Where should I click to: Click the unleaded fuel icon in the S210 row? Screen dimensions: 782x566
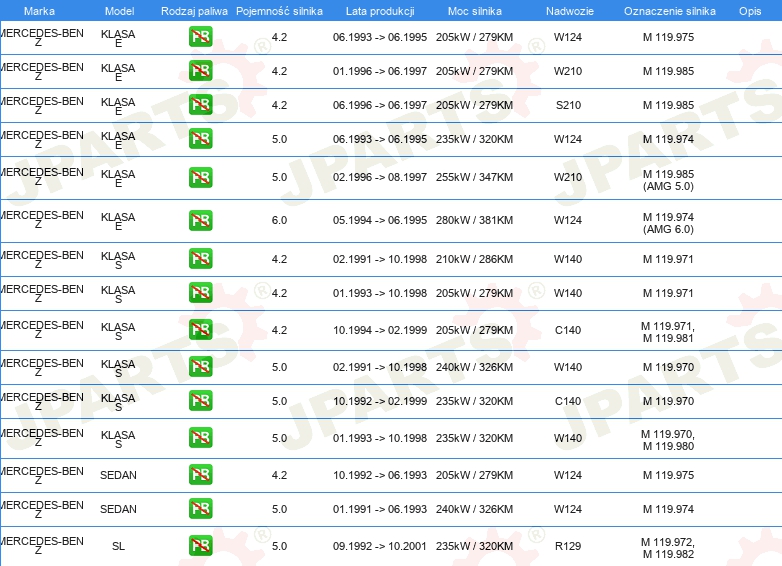200,105
